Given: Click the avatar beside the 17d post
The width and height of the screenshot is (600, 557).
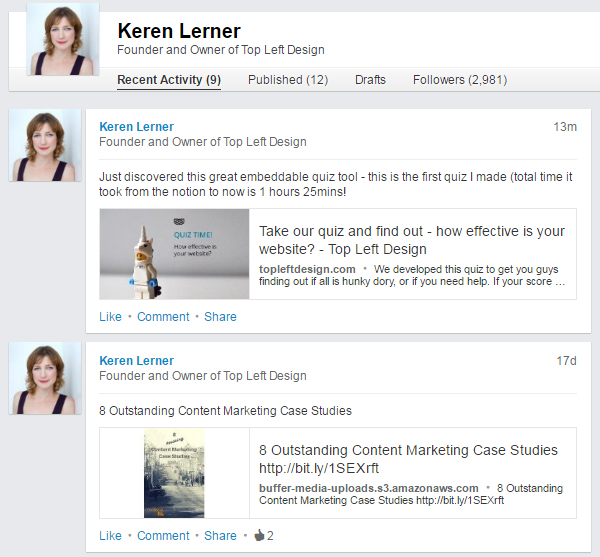Looking at the screenshot, I should (x=45, y=378).
